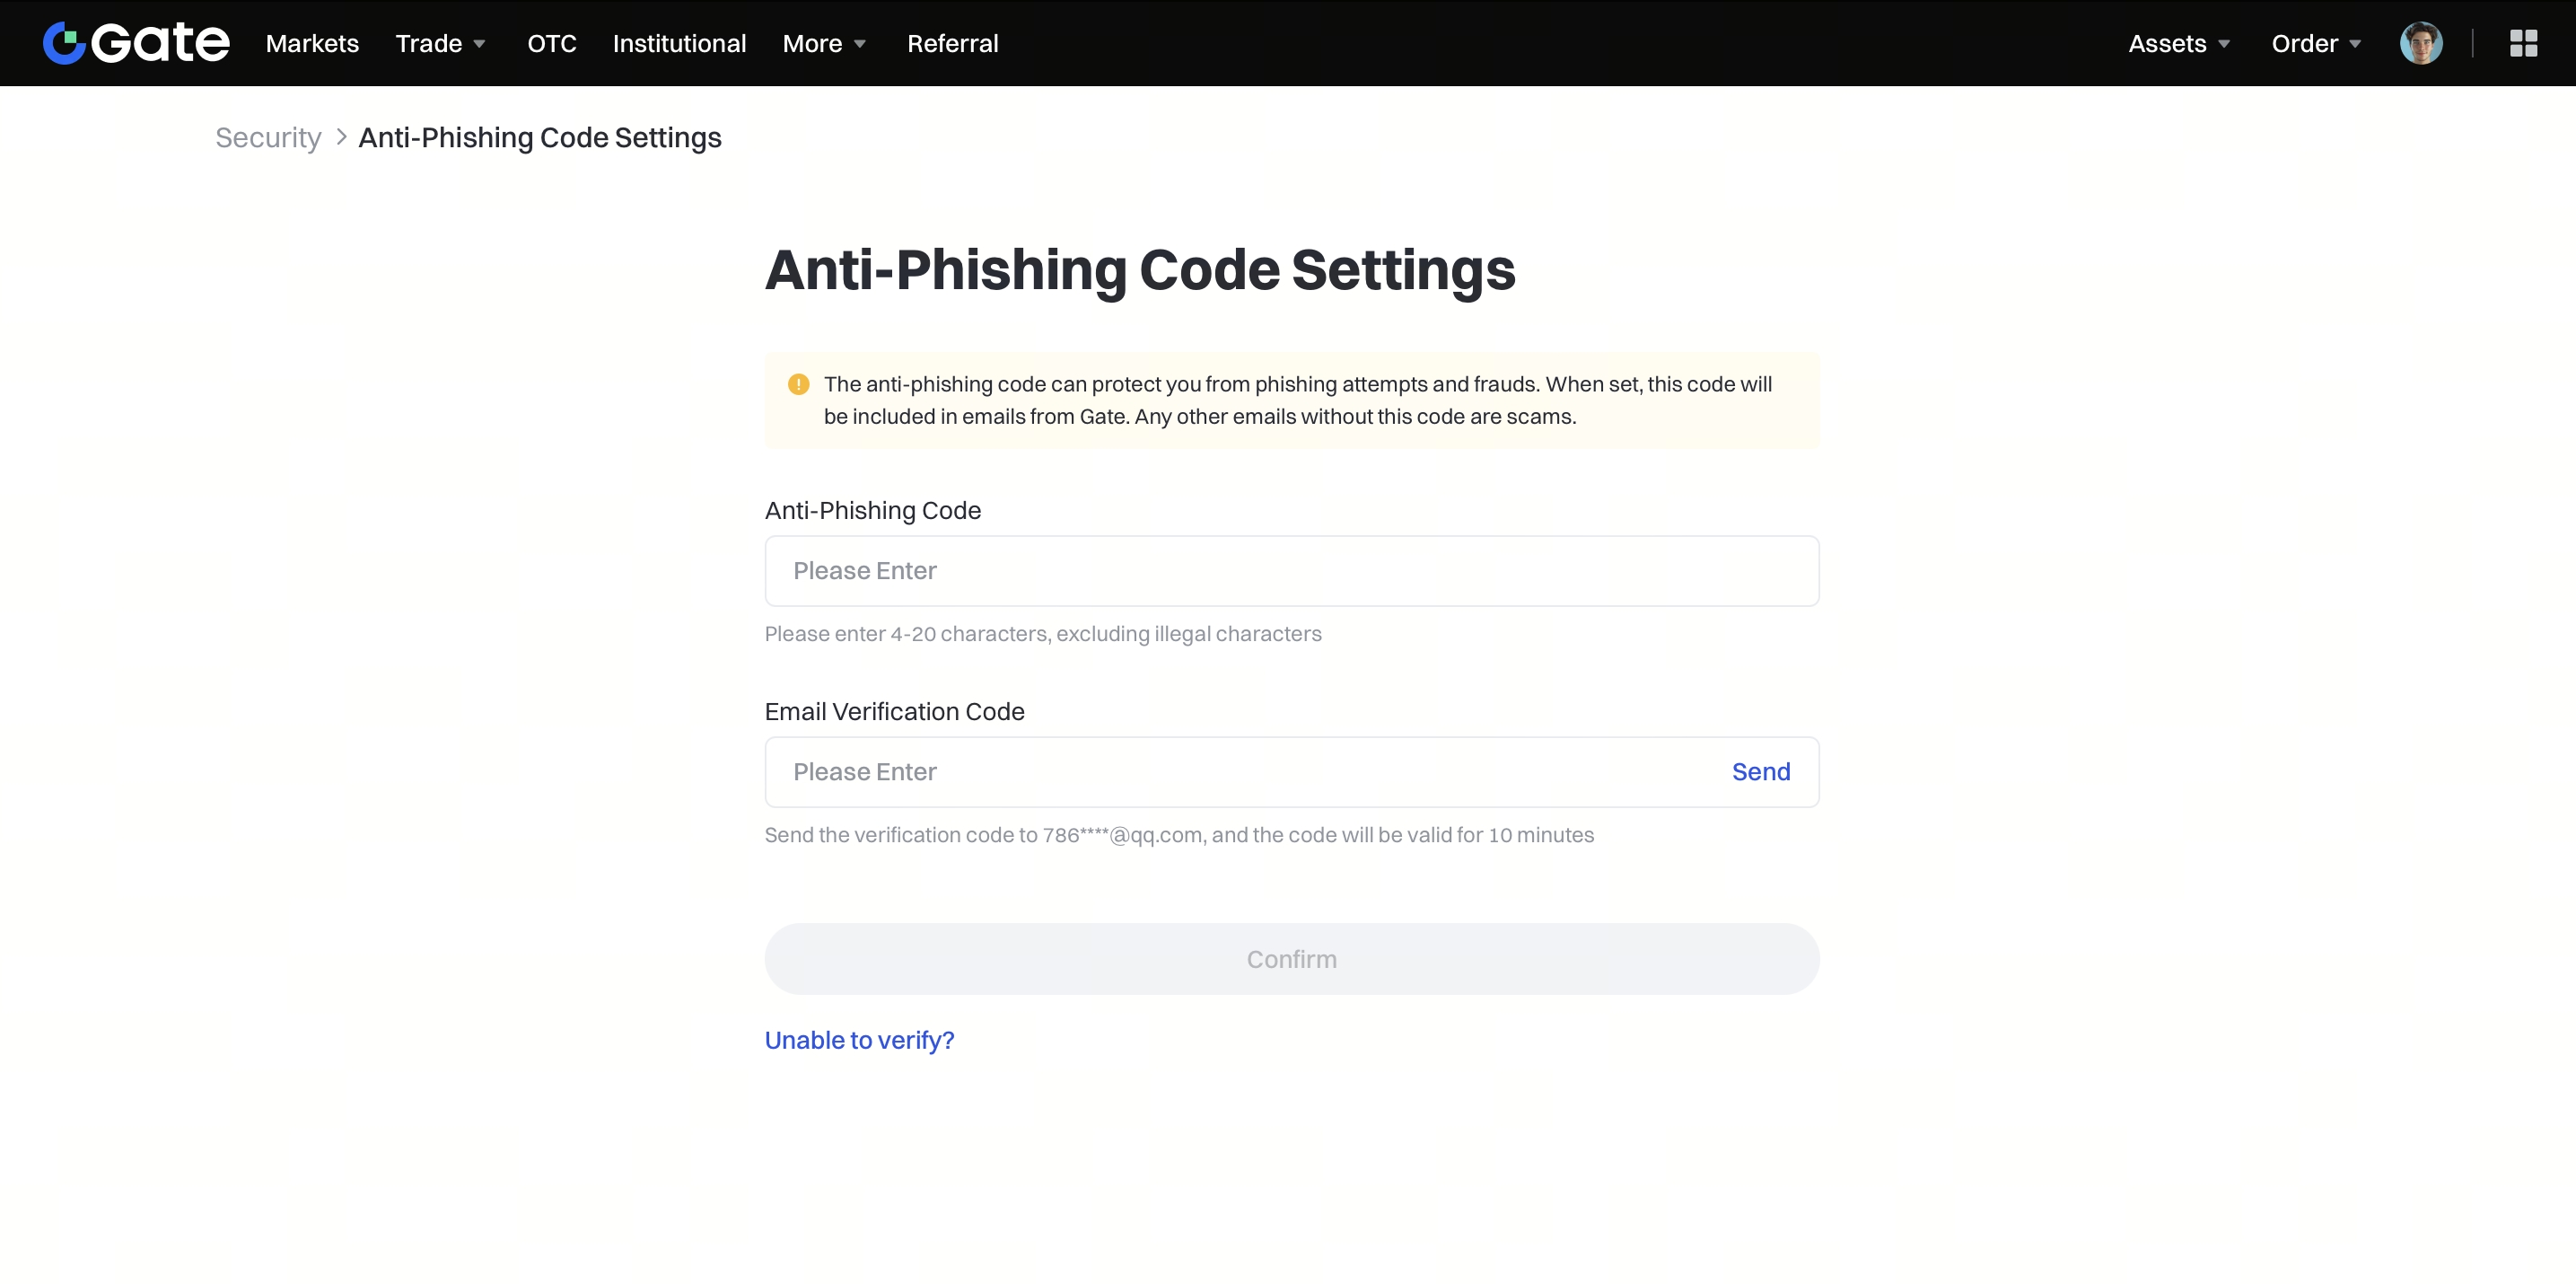Screen dimensions: 2576x1284
Task: Click the Gate wordmark text
Action: tap(160, 43)
